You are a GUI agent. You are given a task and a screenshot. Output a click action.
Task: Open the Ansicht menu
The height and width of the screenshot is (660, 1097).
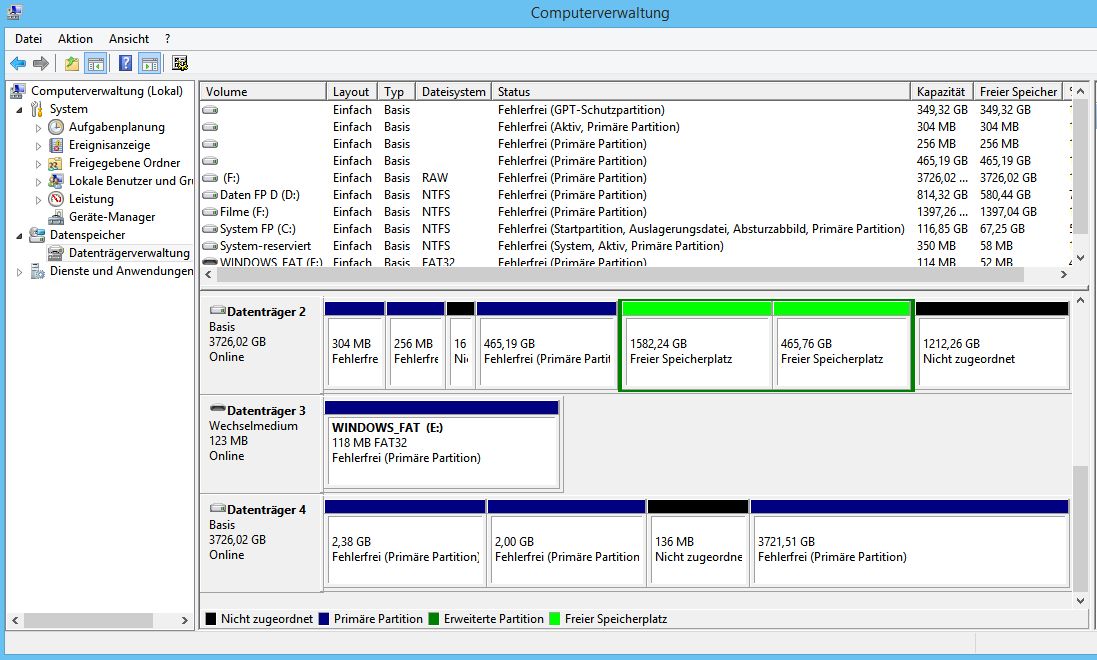129,39
